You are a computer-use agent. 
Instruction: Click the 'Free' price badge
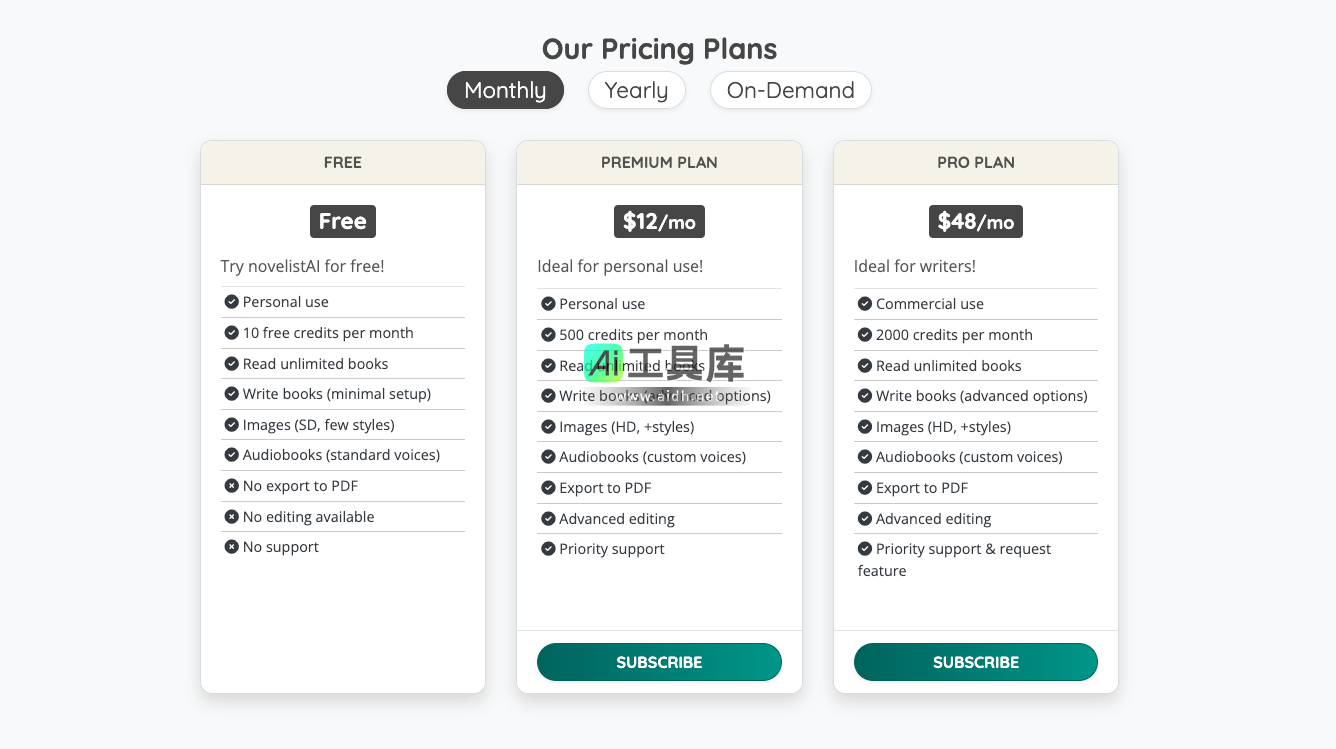tap(342, 221)
